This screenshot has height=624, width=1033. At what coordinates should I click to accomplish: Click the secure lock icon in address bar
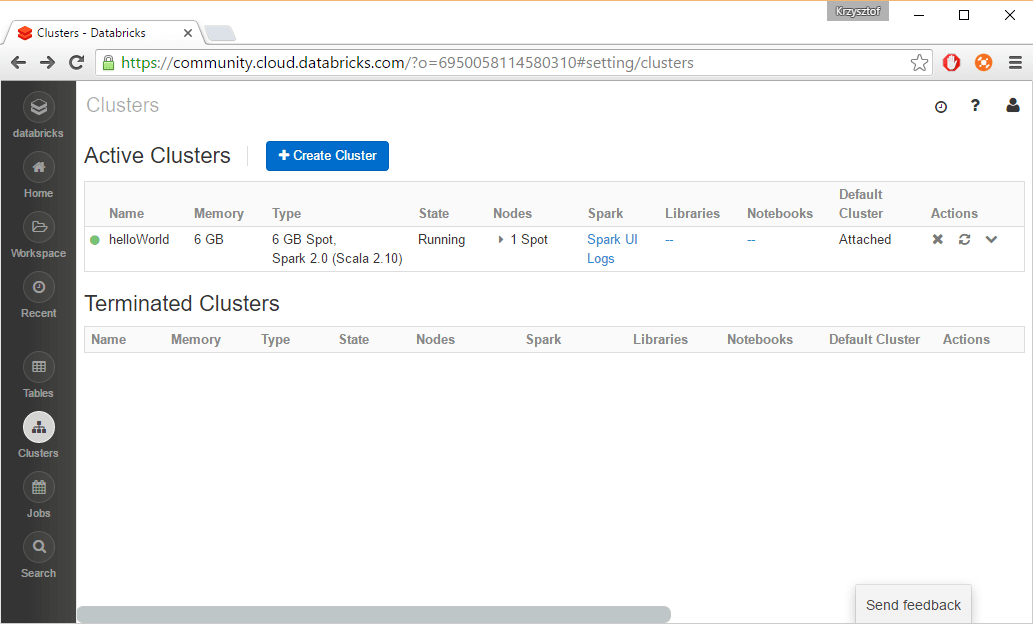coord(109,63)
